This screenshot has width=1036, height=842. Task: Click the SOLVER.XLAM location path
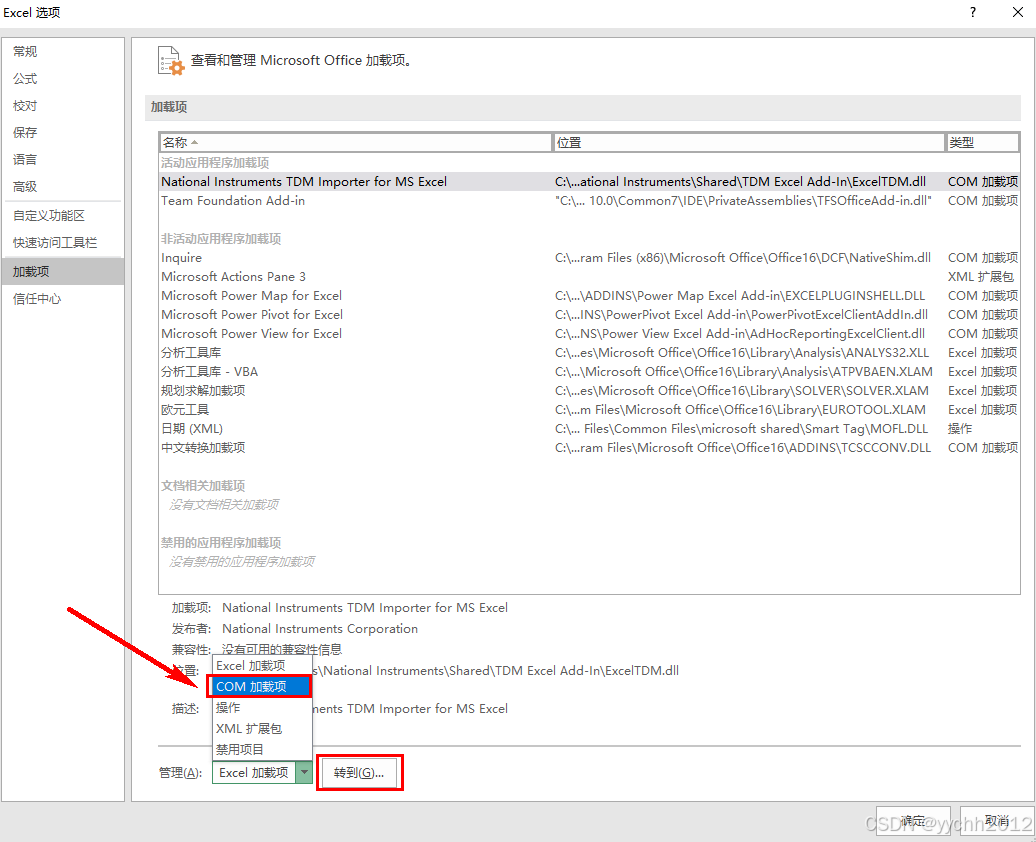click(x=741, y=391)
